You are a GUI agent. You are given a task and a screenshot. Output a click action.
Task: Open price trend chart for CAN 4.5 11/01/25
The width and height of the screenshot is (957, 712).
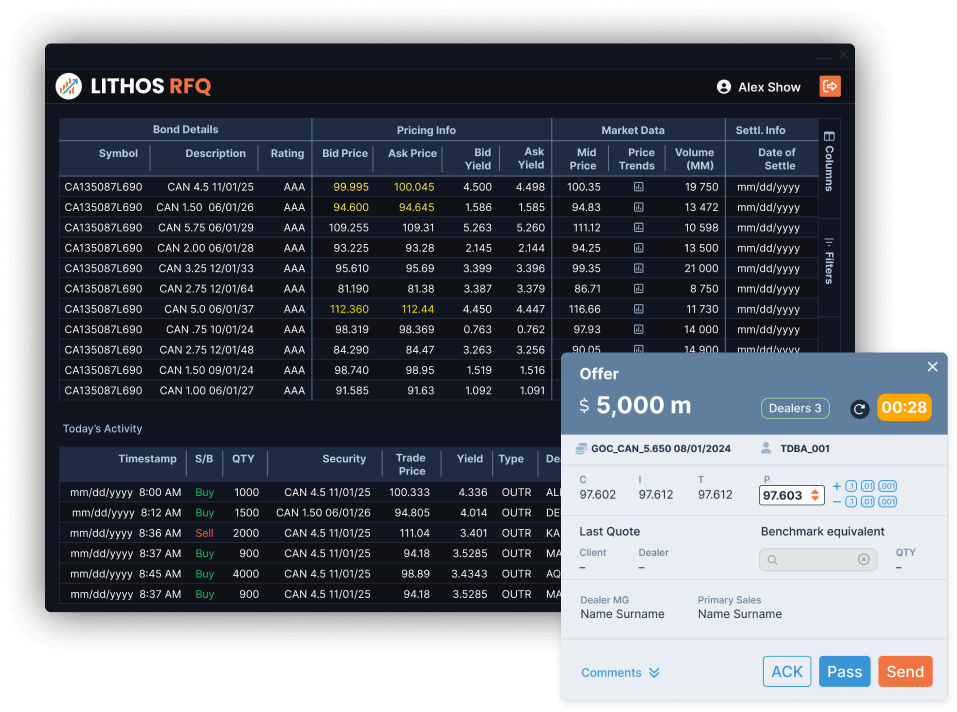pyautogui.click(x=638, y=187)
